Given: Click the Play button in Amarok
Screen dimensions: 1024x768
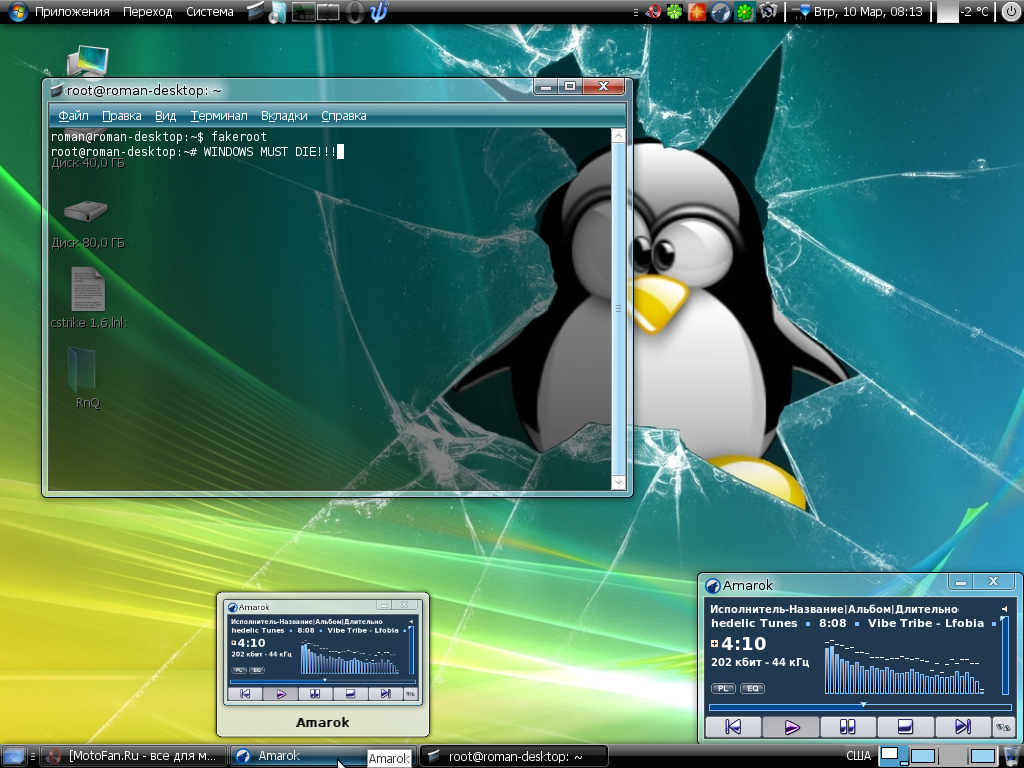Looking at the screenshot, I should pos(791,727).
